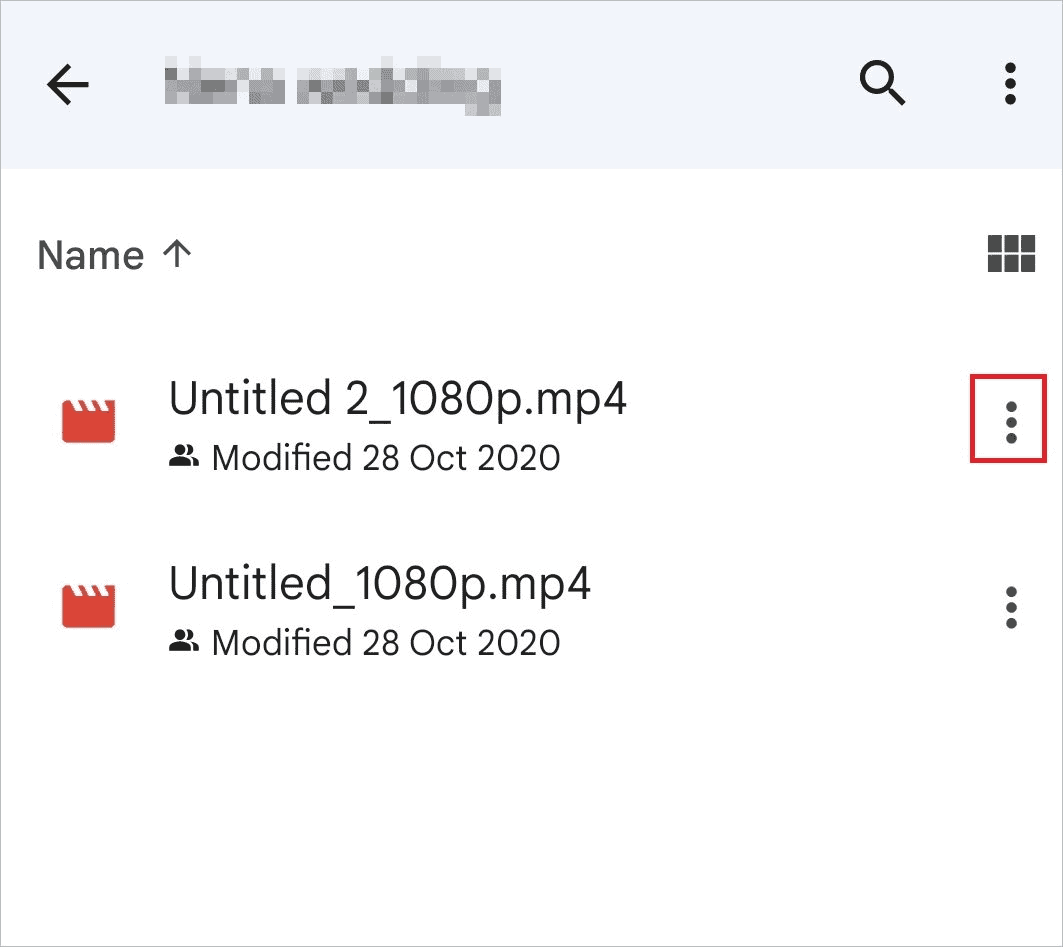Click the red video icon for Untitled 2_1080p.mp4
1063x947 pixels.
click(89, 421)
